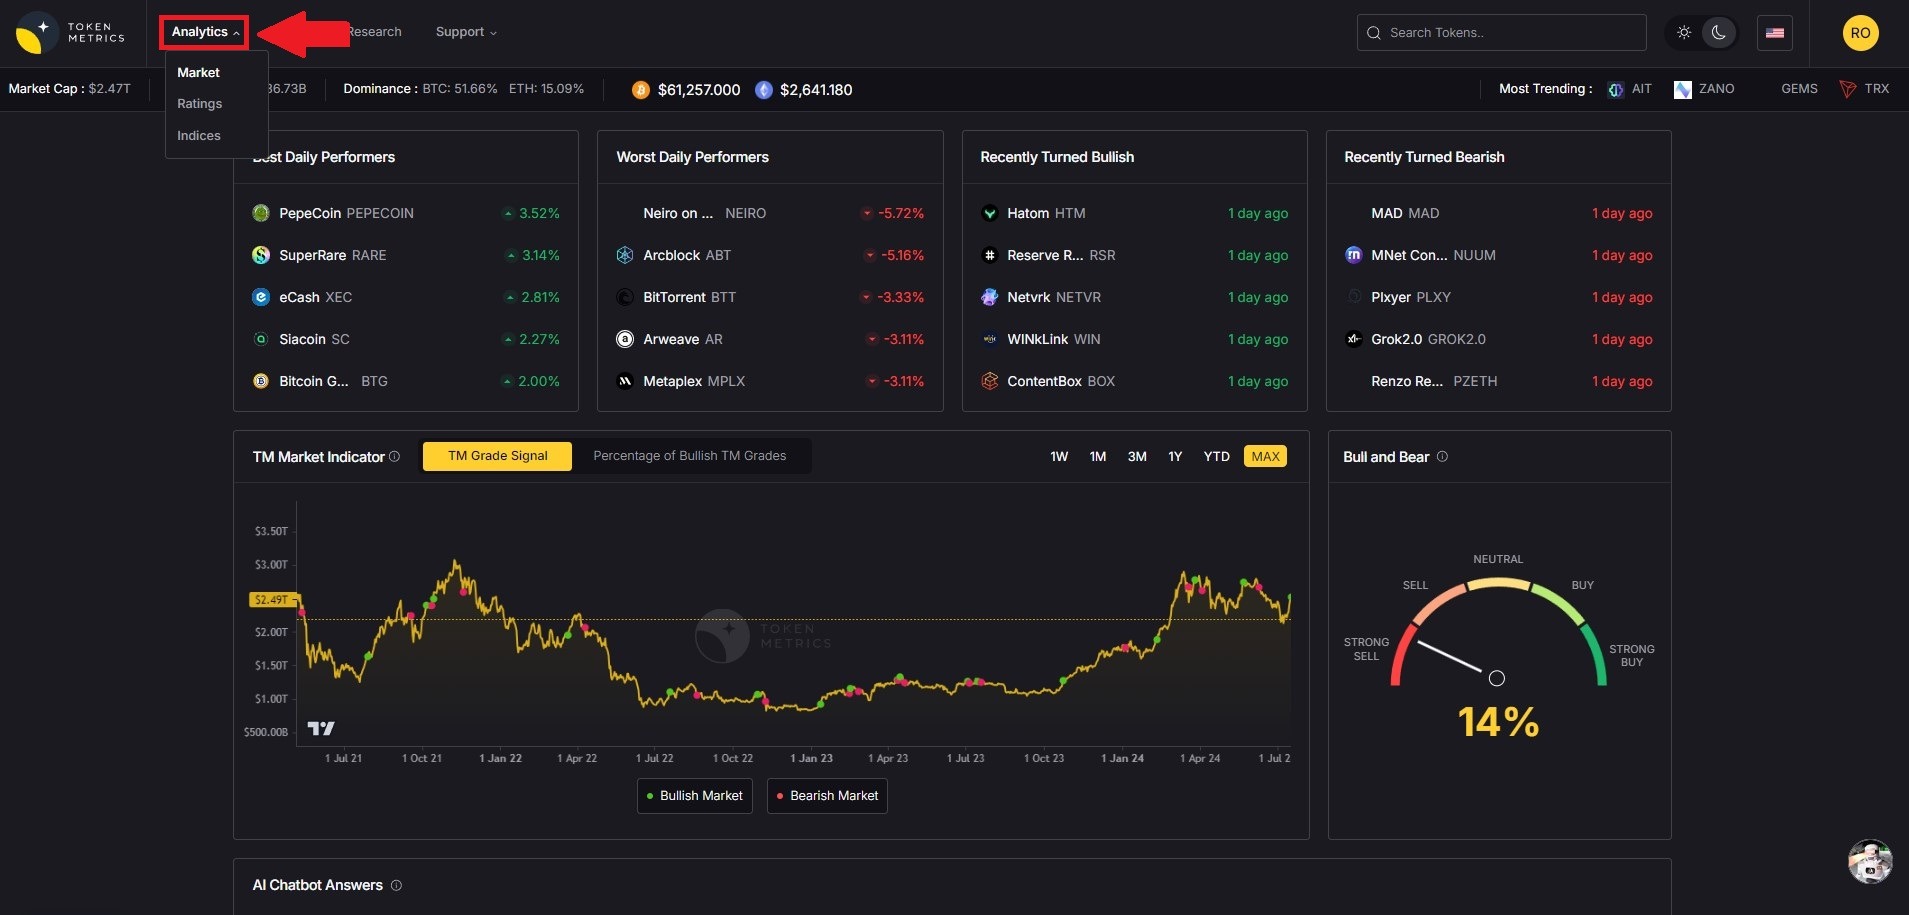Image resolution: width=1909 pixels, height=915 pixels.
Task: Open SuperRare RARE token icon
Action: [x=261, y=255]
